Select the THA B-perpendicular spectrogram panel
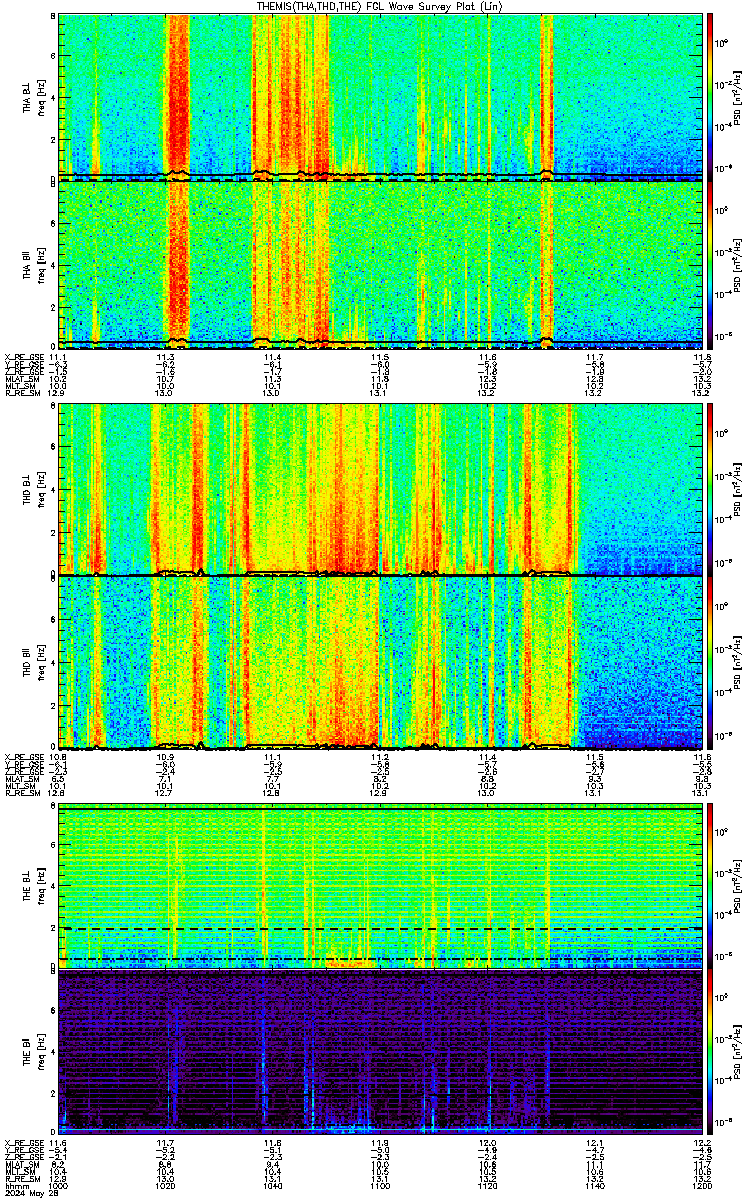The height and width of the screenshot is (1200, 750). point(380,95)
